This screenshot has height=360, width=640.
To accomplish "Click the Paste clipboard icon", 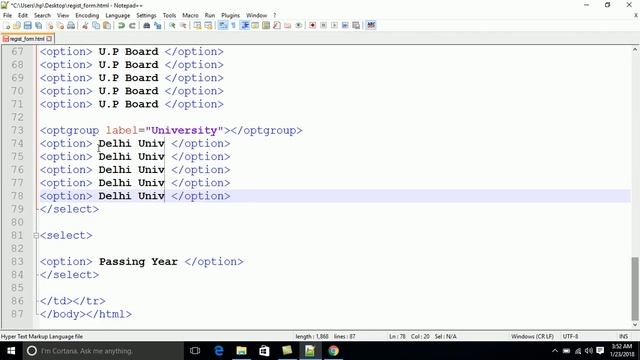I will point(107,25).
